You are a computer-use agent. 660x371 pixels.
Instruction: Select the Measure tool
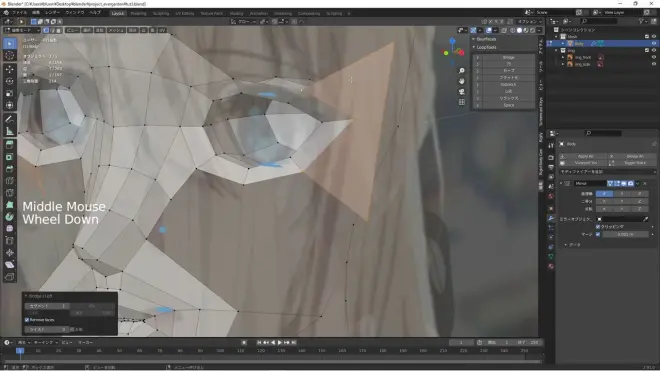[x=10, y=131]
